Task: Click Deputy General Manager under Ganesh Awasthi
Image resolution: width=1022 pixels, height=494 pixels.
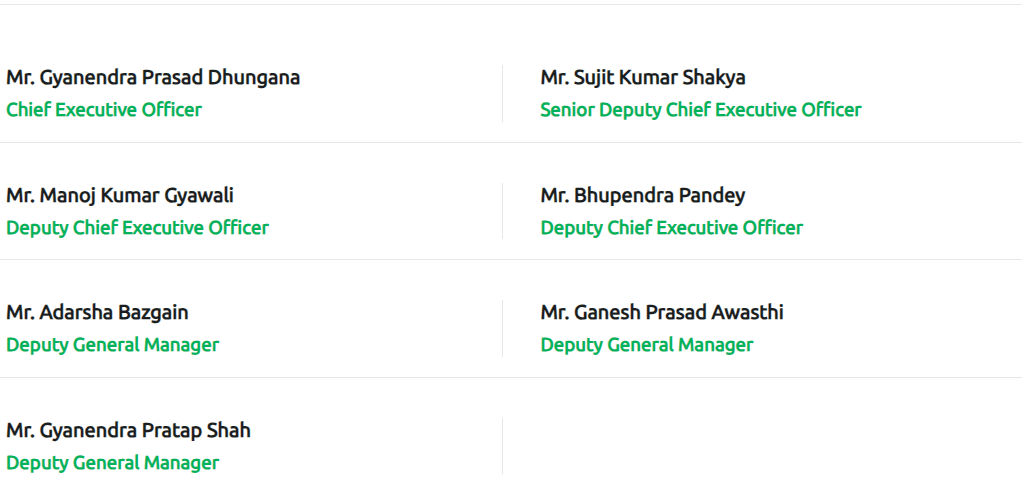Action: tap(647, 345)
